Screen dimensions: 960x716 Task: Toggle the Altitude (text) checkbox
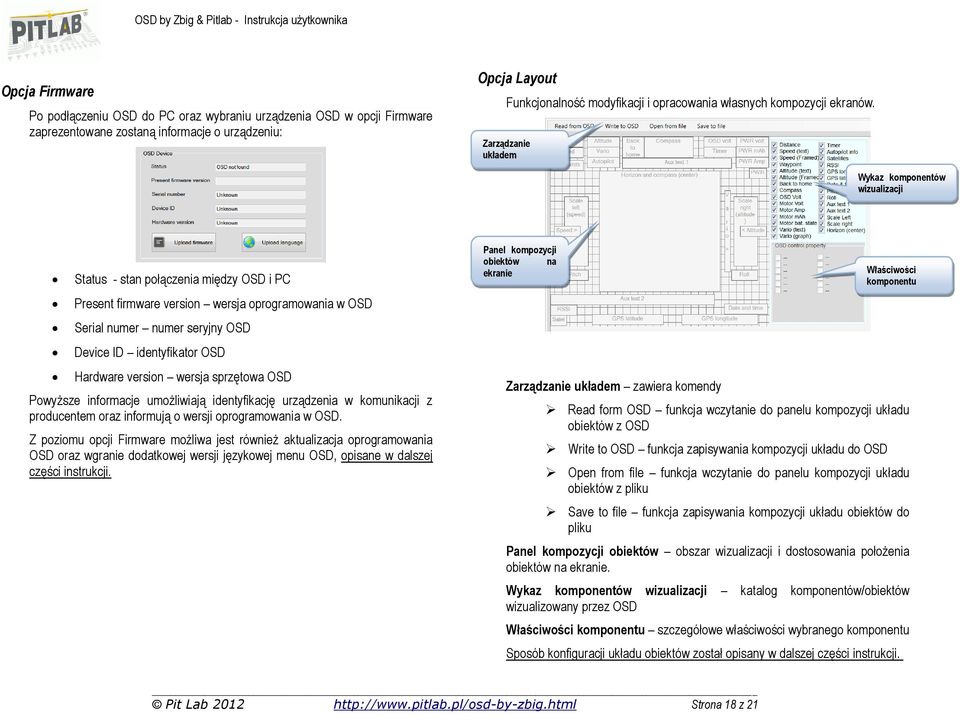(x=774, y=171)
